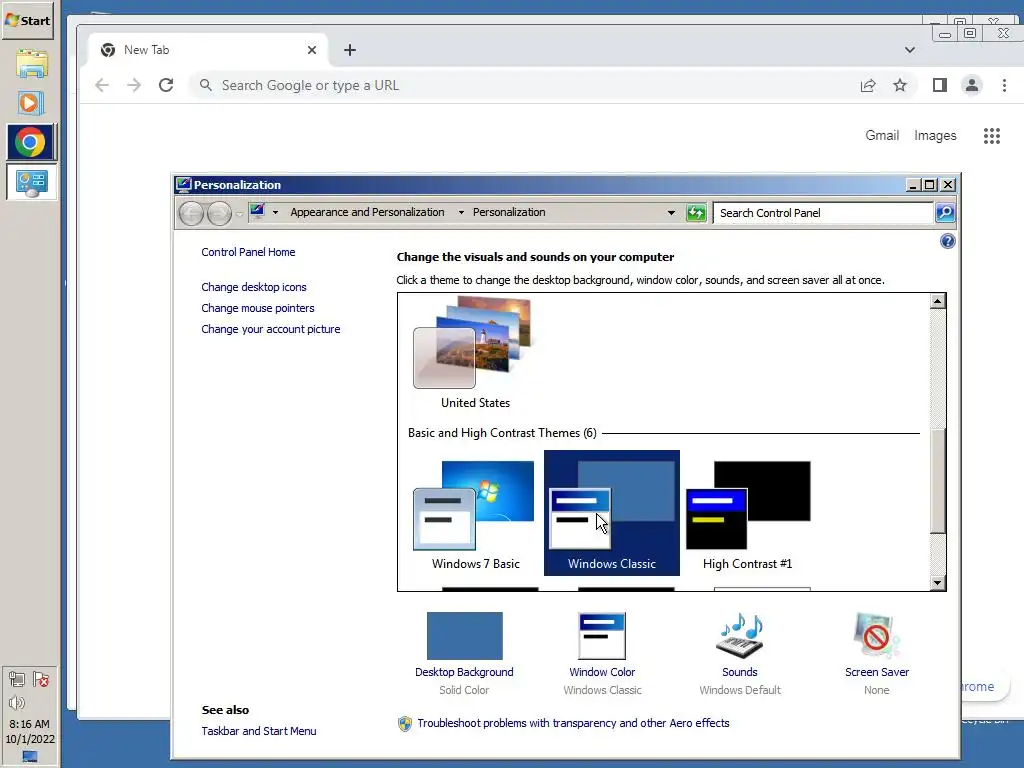This screenshot has height=768, width=1024.
Task: Click the Personalization back arrow button
Action: [191, 213]
